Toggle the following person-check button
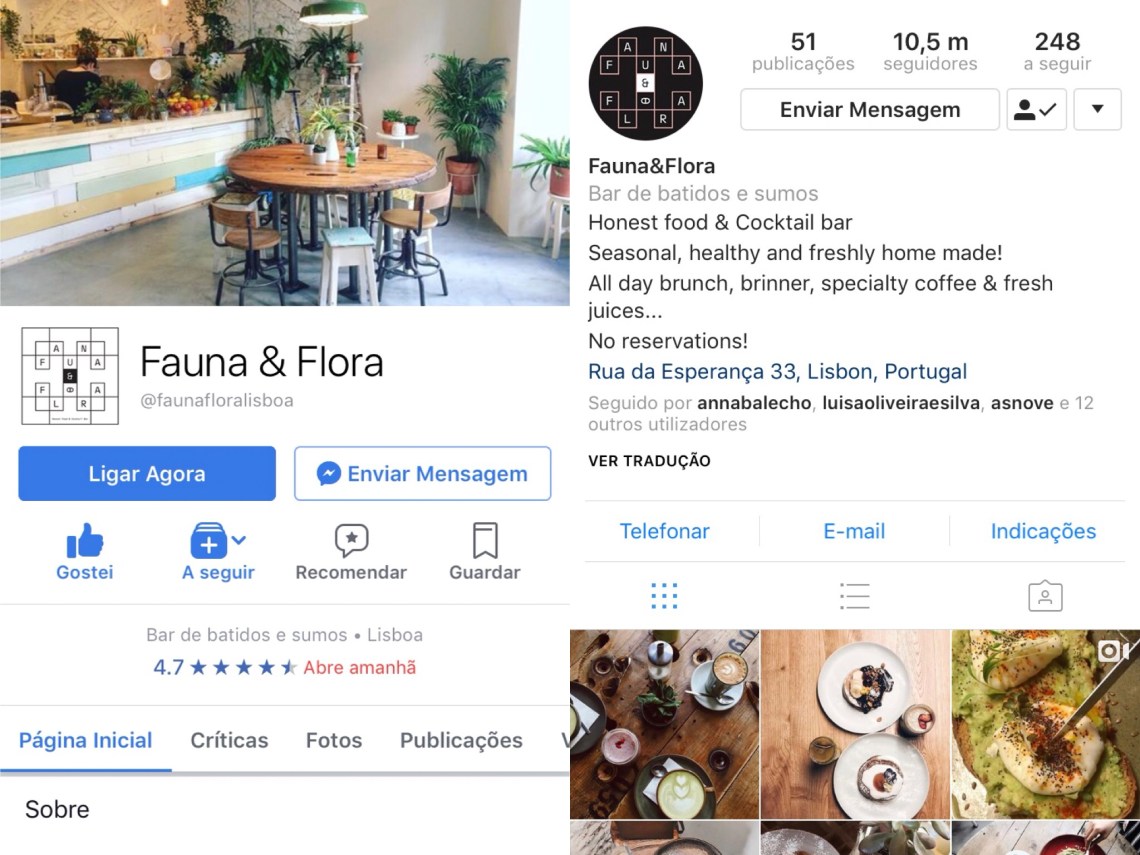Viewport: 1140px width, 855px height. click(1036, 110)
